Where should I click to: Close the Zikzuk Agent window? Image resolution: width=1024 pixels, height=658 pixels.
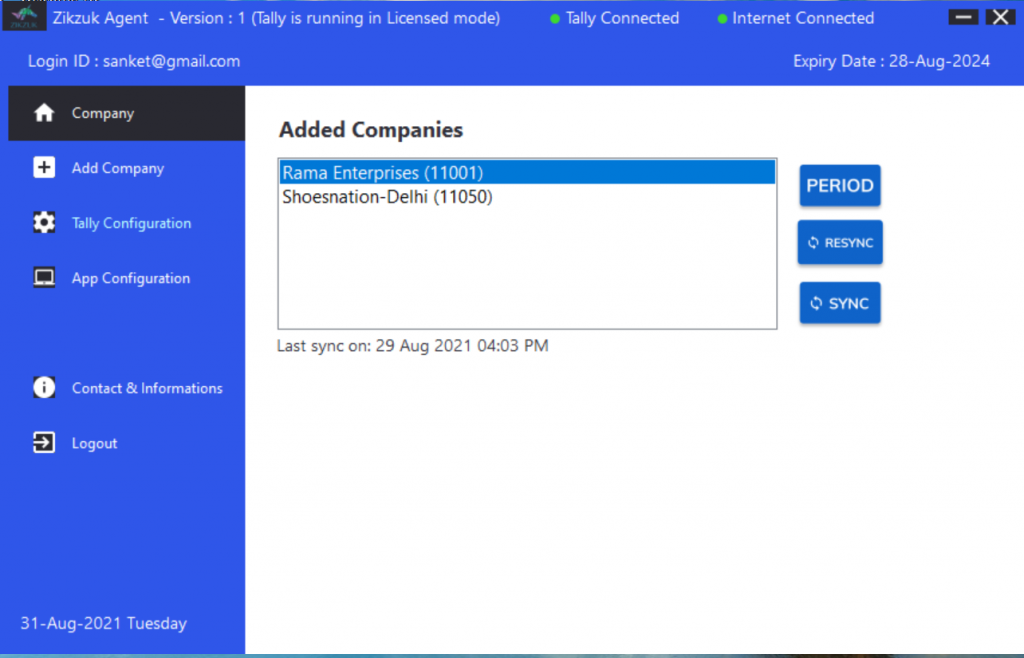click(1000, 17)
